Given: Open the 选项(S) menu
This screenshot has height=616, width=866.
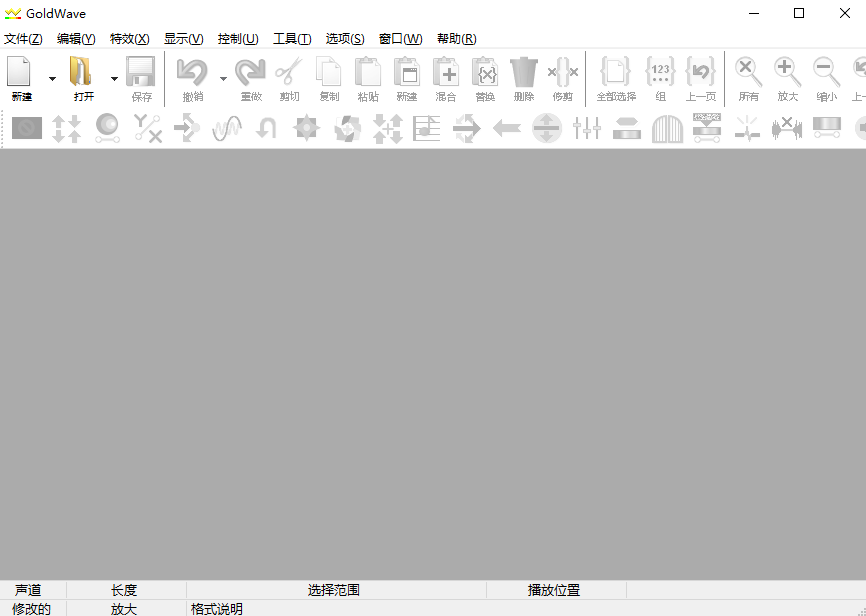Looking at the screenshot, I should (345, 39).
